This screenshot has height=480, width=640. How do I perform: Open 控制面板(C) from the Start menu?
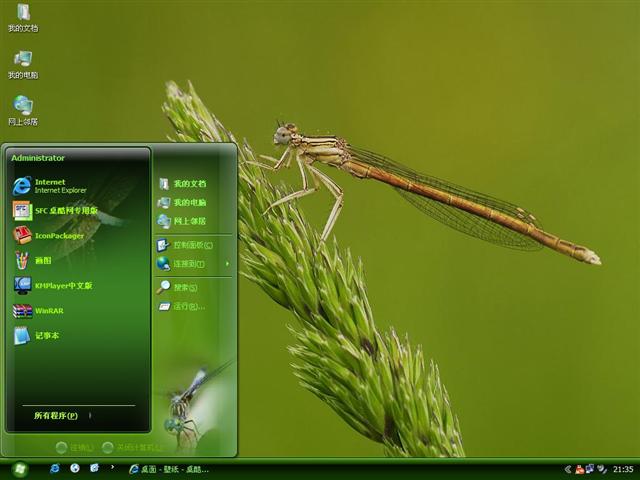tap(185, 245)
